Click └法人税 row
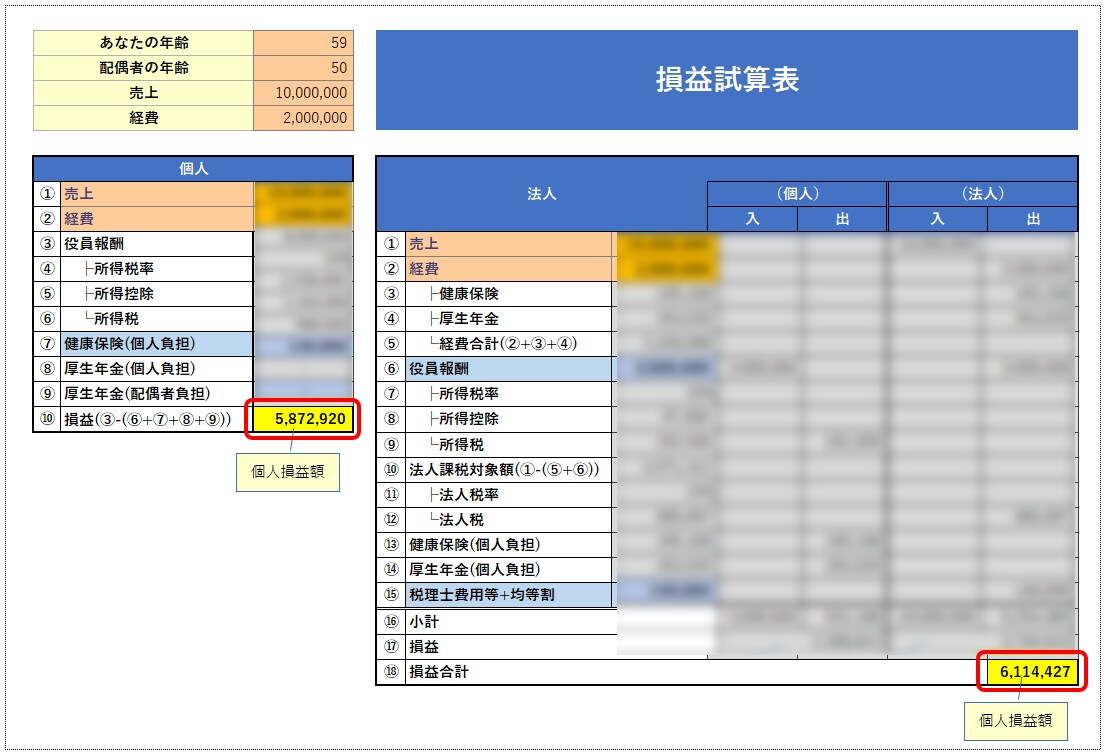 pos(511,520)
